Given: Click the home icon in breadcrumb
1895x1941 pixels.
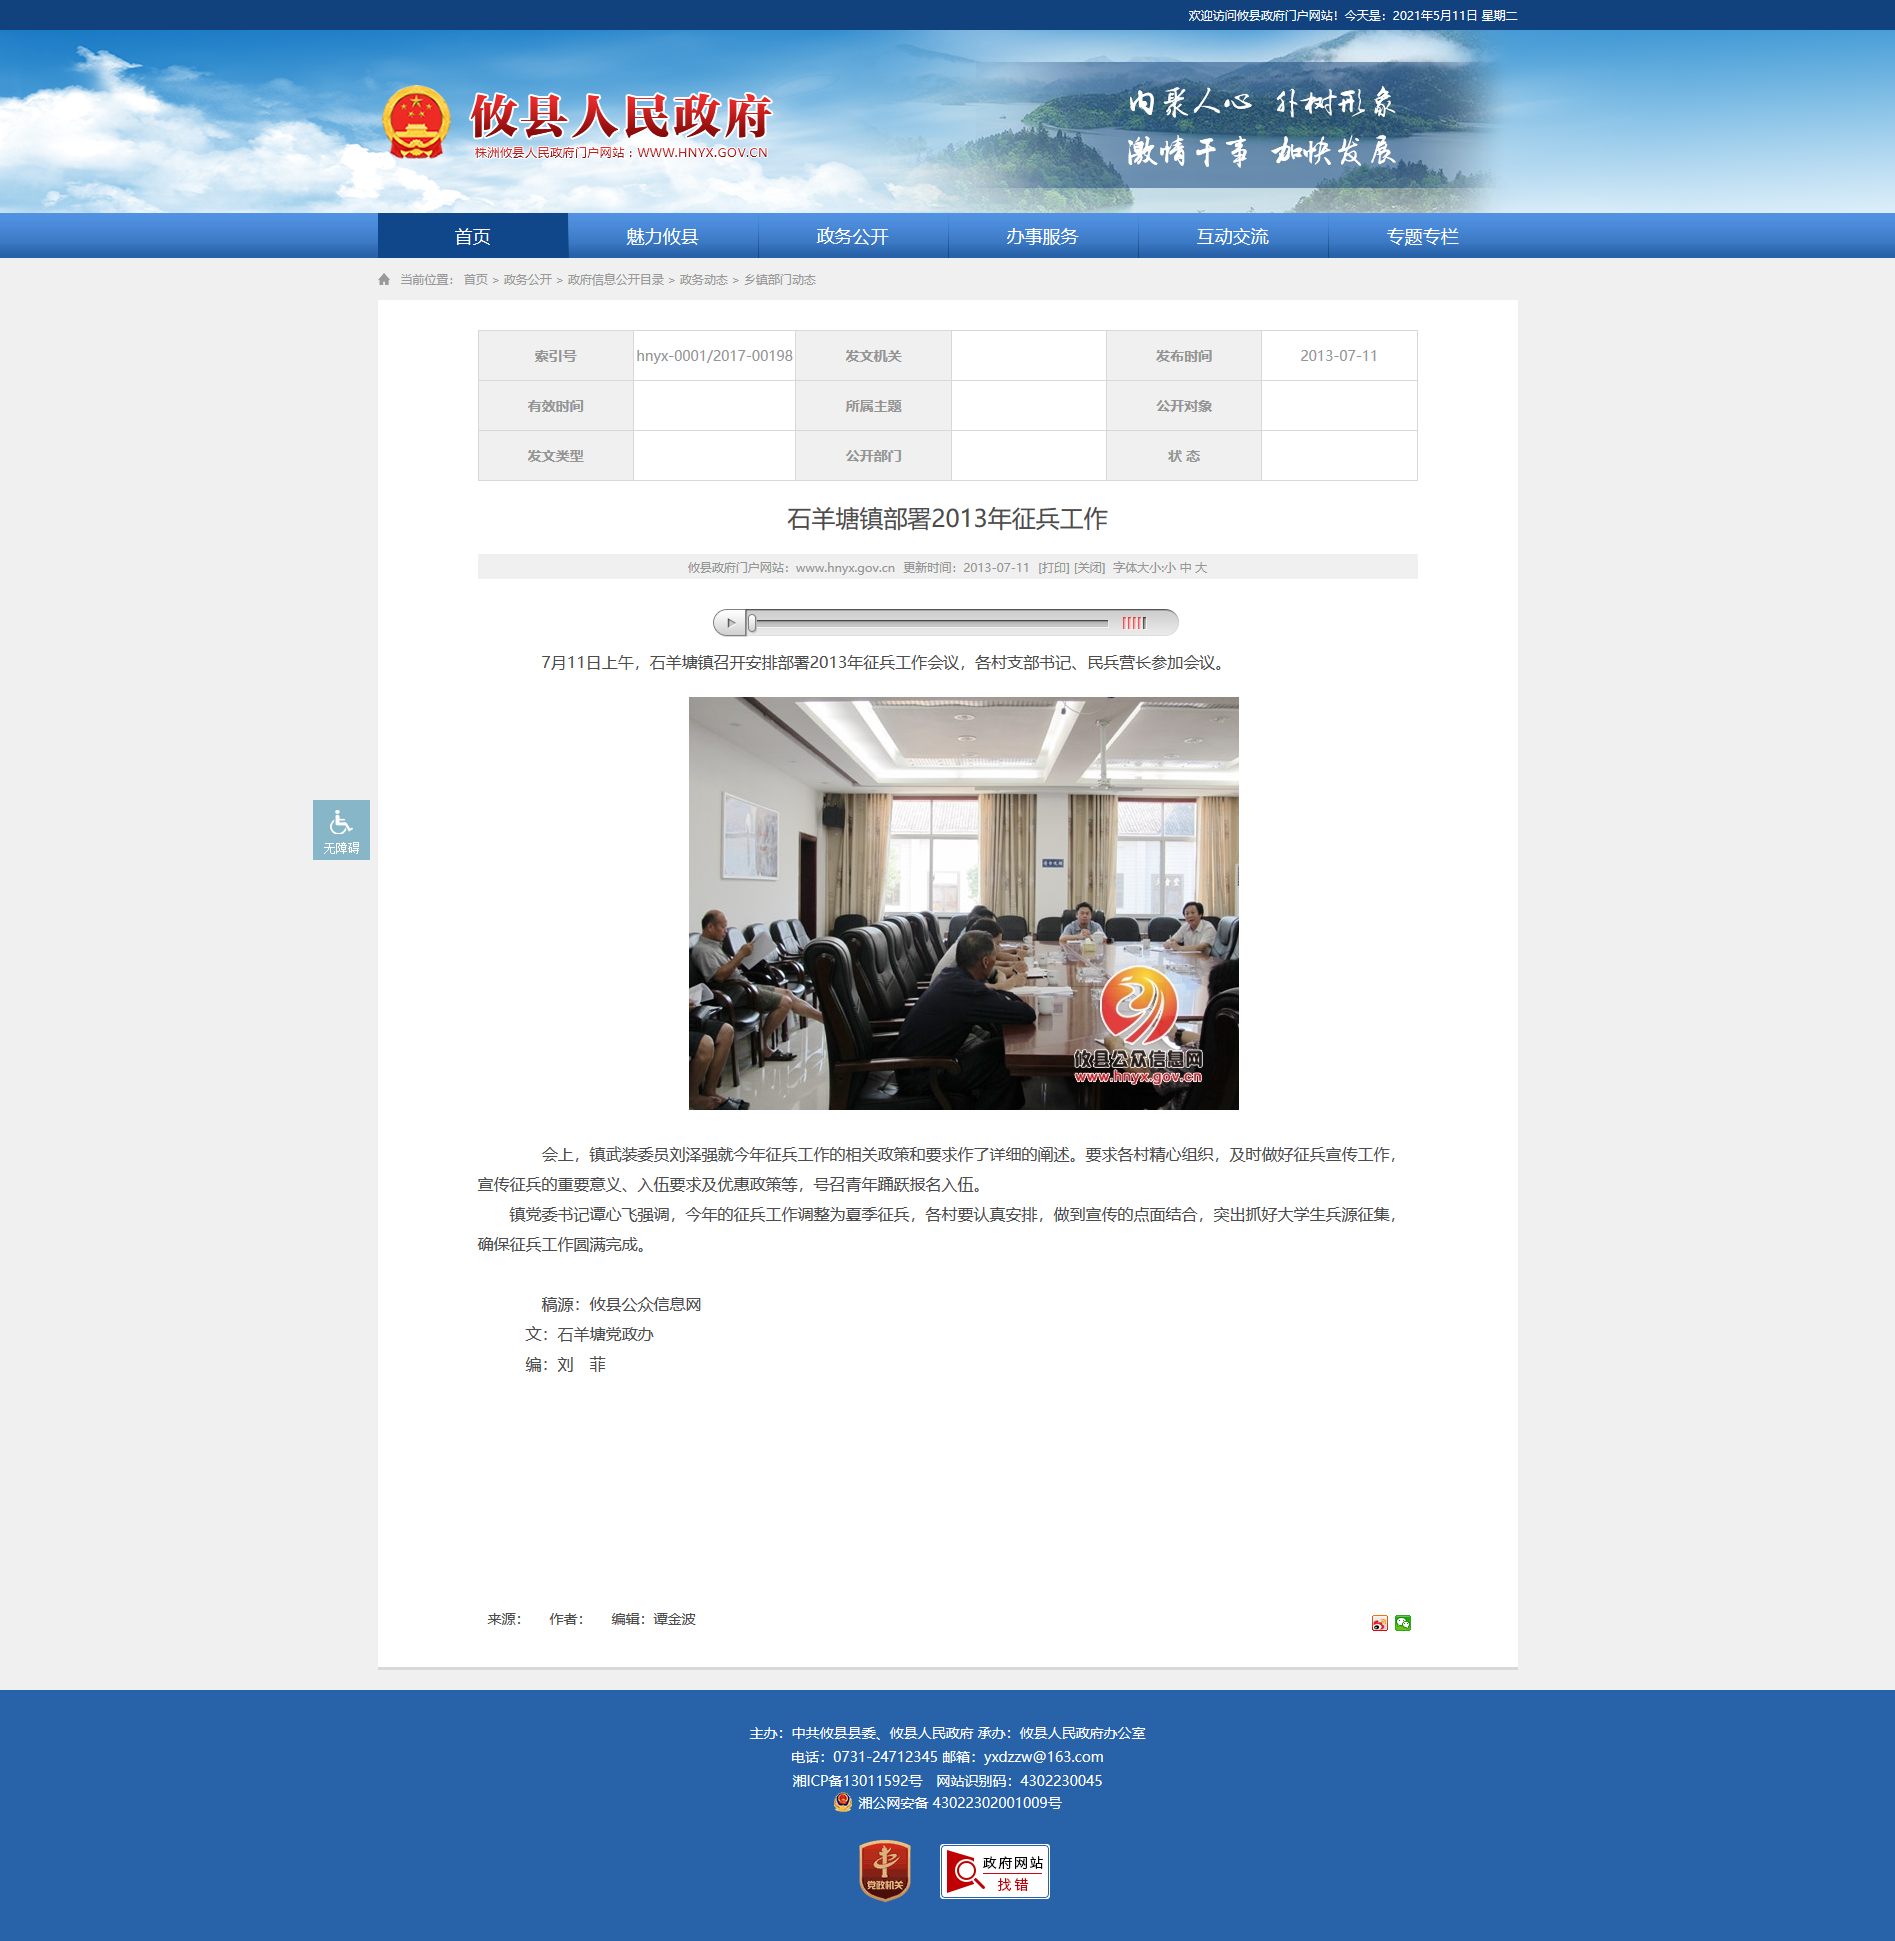Looking at the screenshot, I should click(x=384, y=280).
